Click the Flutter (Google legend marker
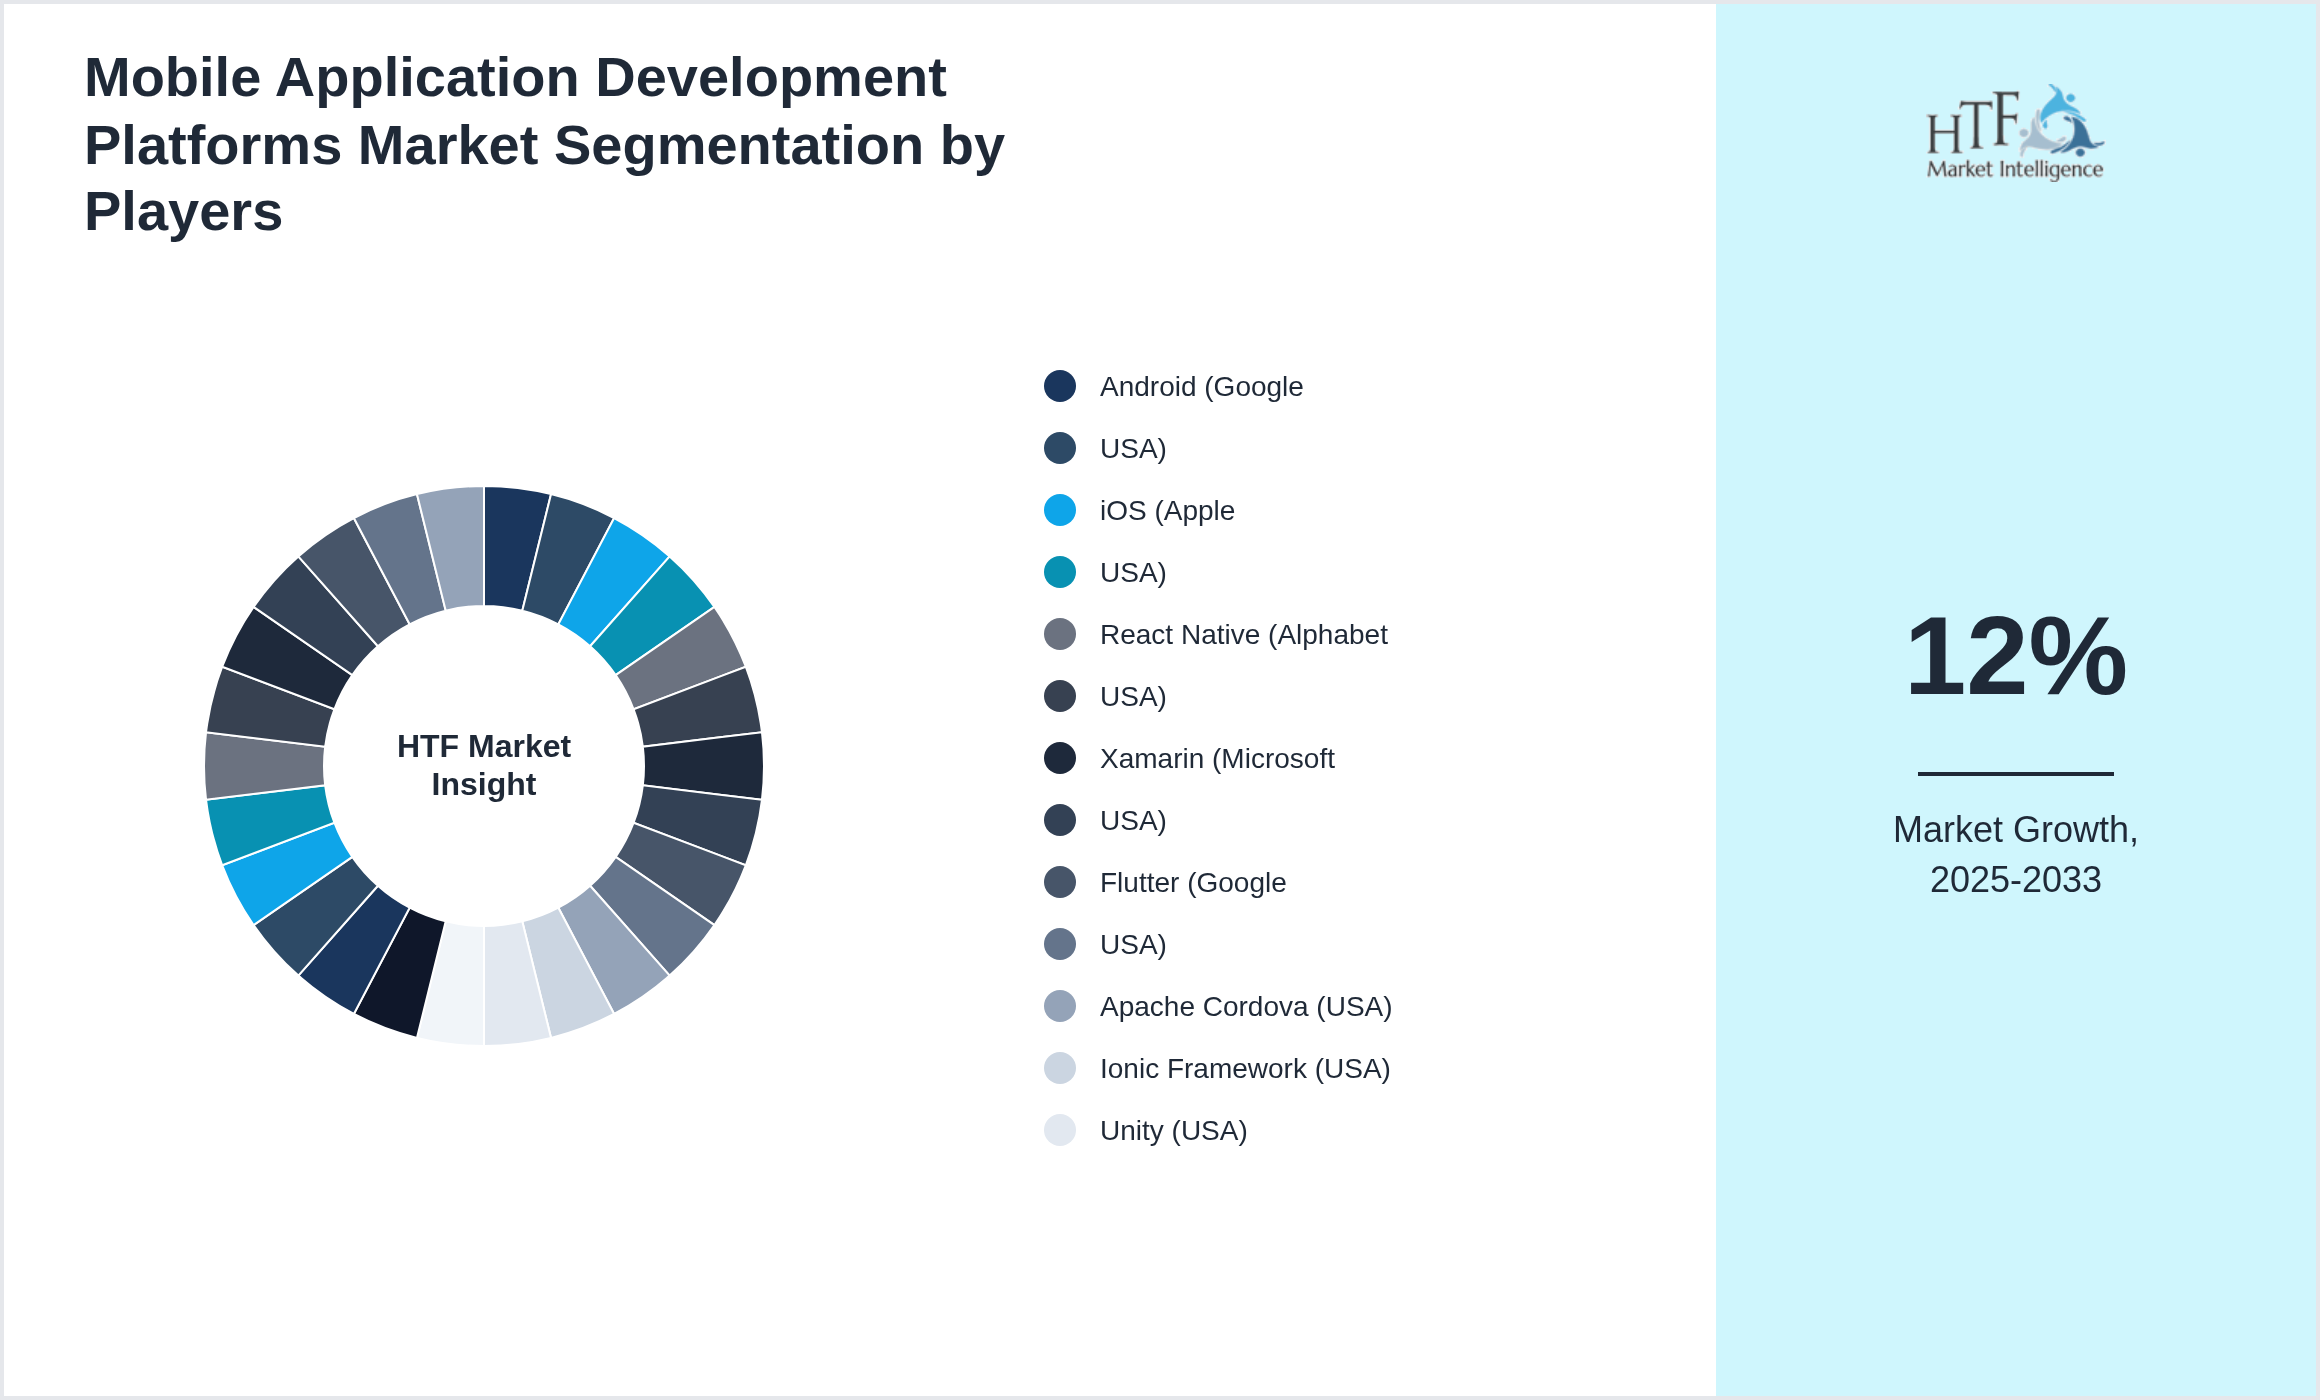2320x1400 pixels. click(1058, 882)
